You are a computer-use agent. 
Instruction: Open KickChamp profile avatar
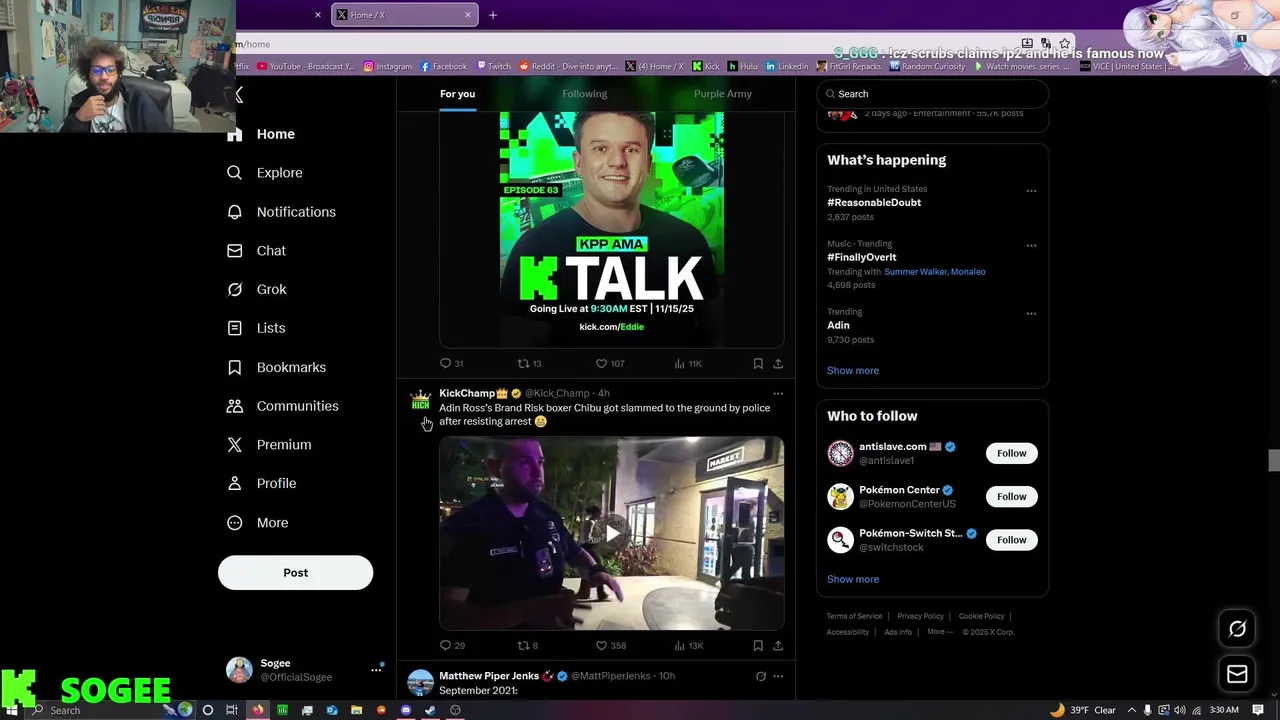click(x=421, y=401)
